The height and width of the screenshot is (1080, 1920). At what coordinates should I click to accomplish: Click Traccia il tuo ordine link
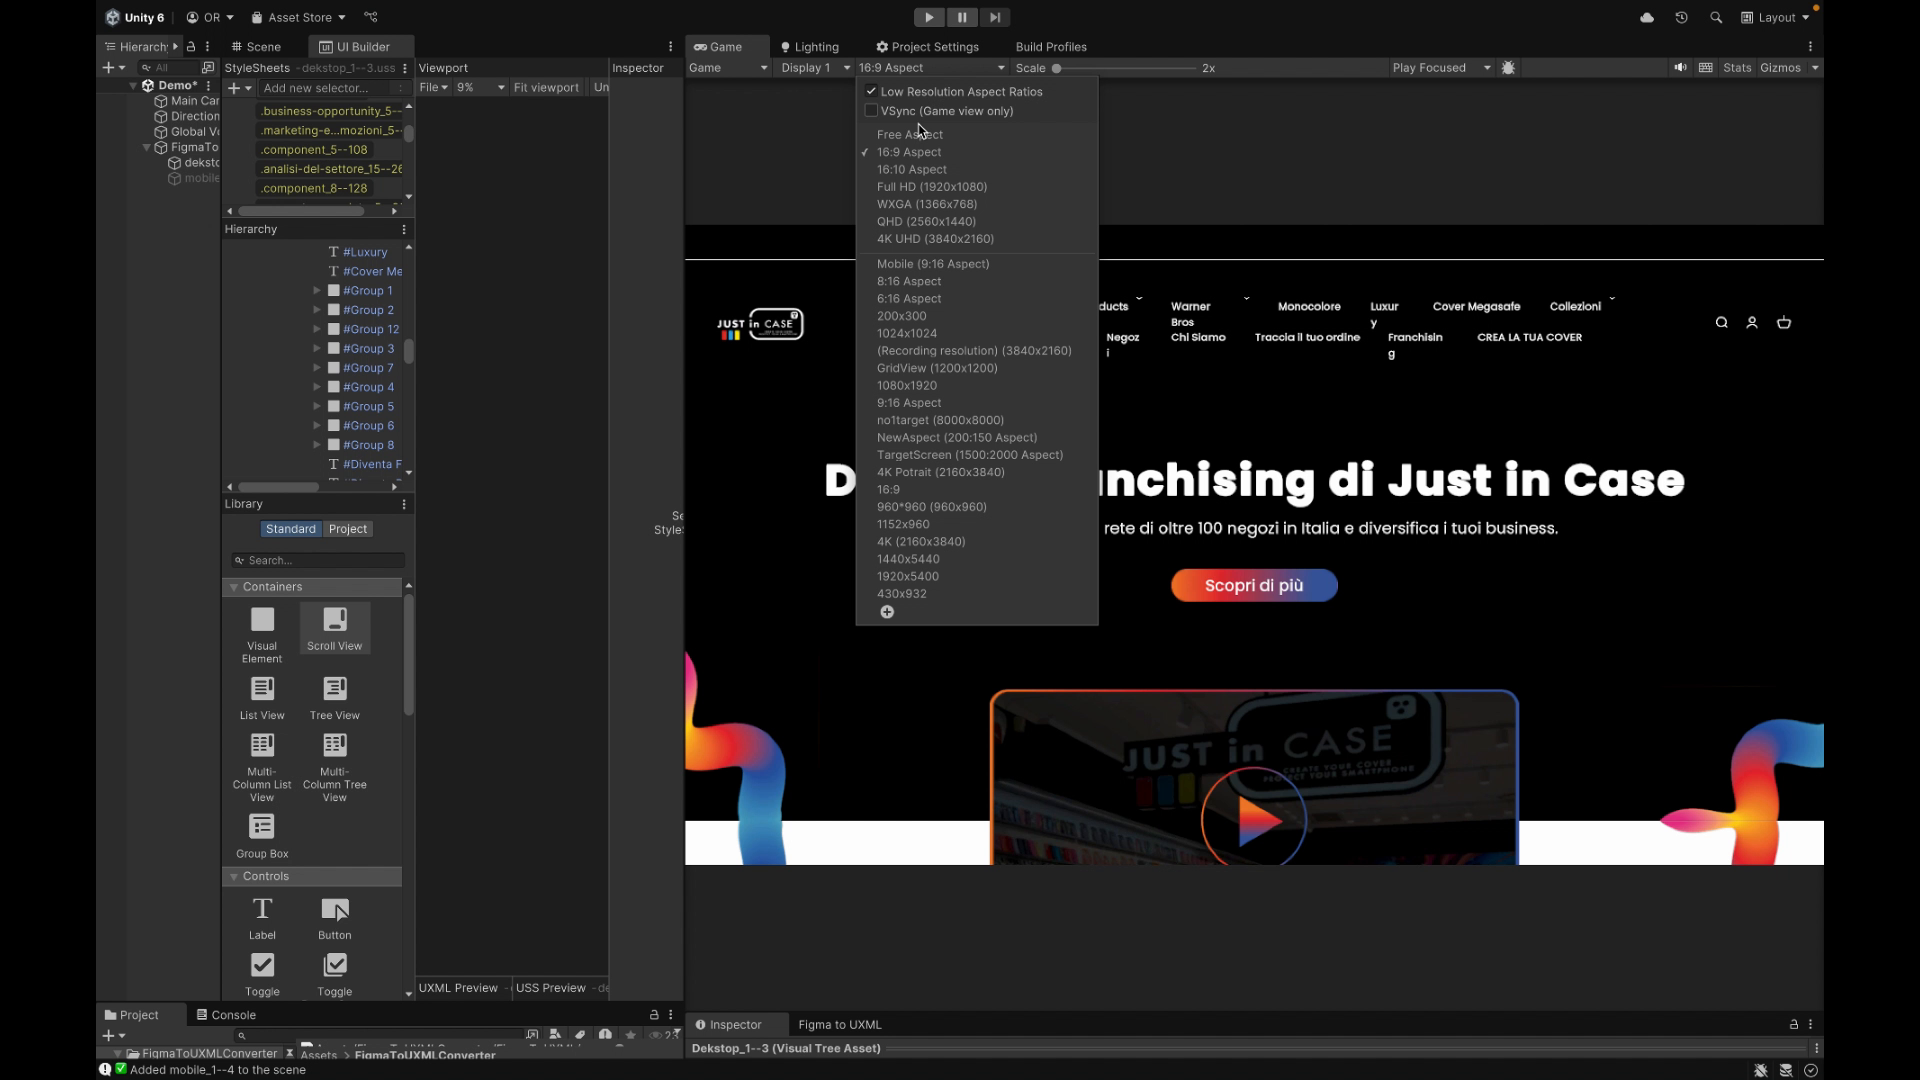coord(1307,338)
